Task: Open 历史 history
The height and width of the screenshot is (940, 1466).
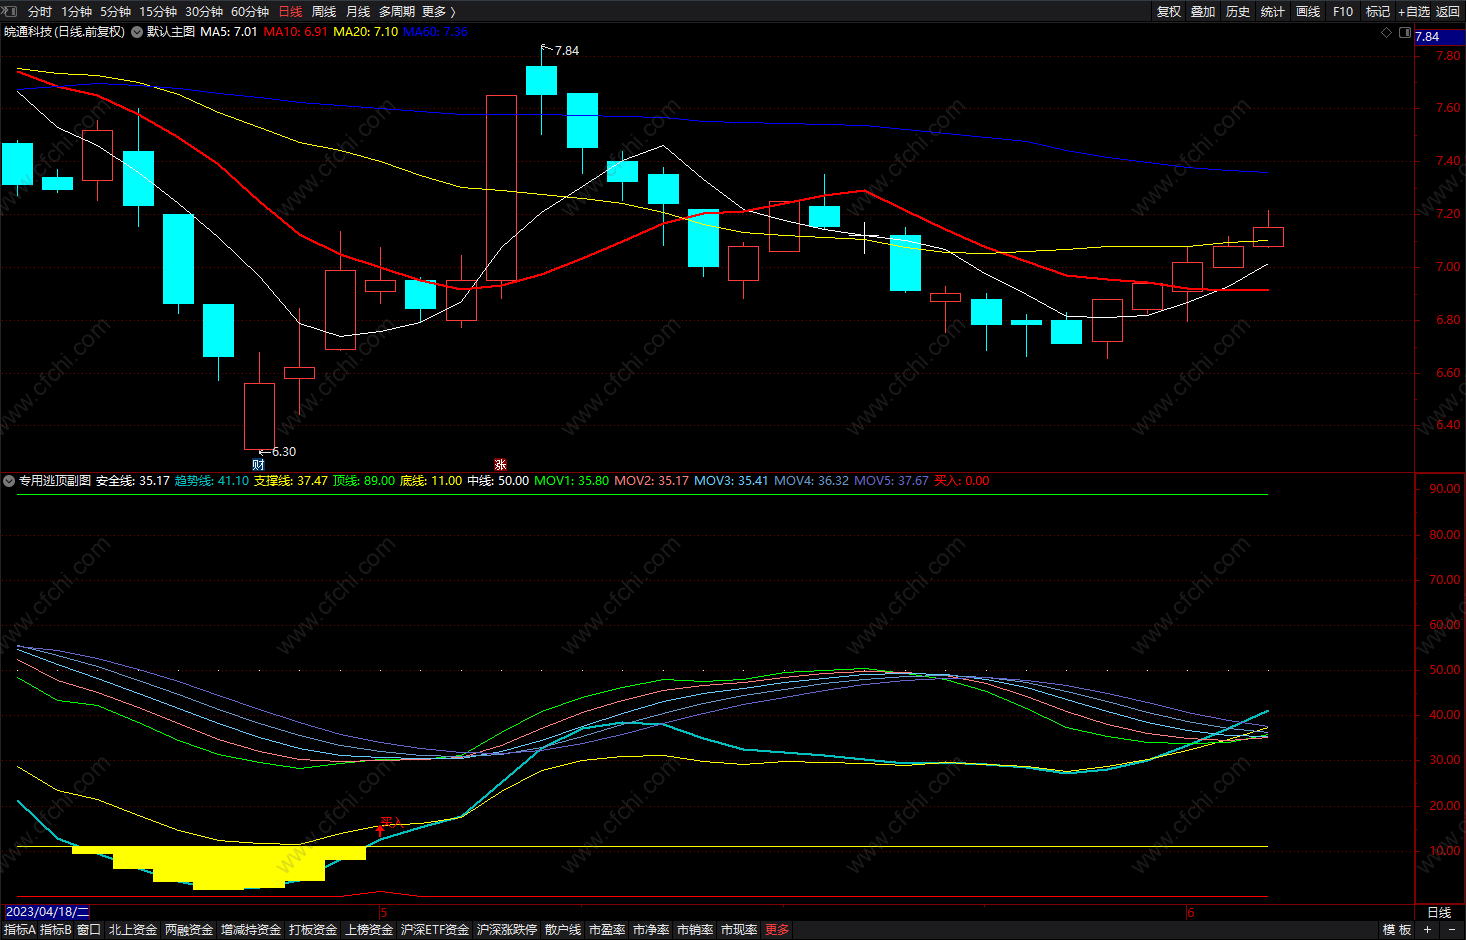Action: pyautogui.click(x=1238, y=12)
